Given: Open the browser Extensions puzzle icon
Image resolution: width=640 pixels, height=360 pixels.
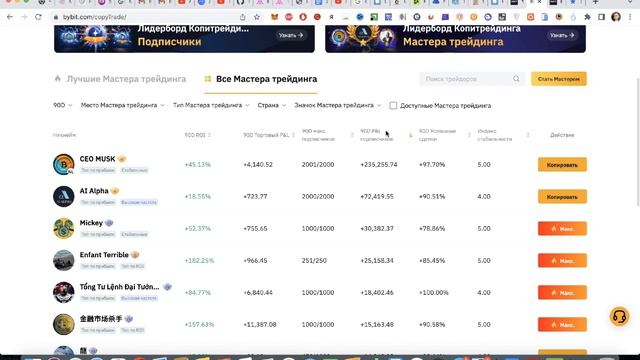Looking at the screenshot, I should click(x=587, y=17).
